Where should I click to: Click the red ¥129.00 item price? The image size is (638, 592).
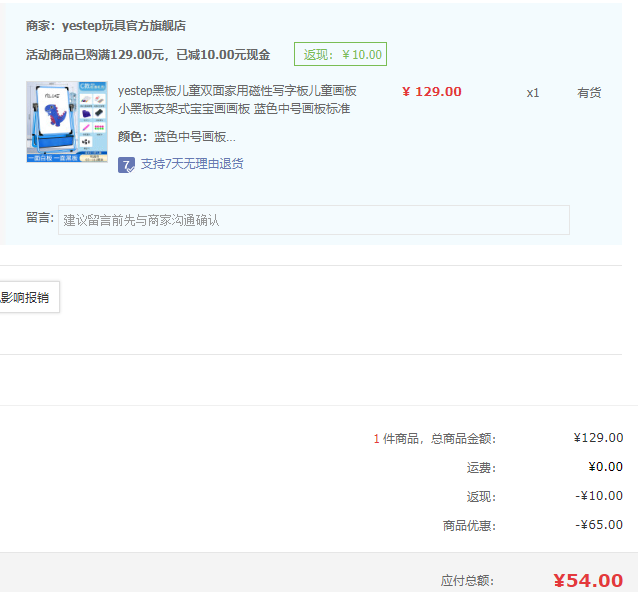click(431, 92)
